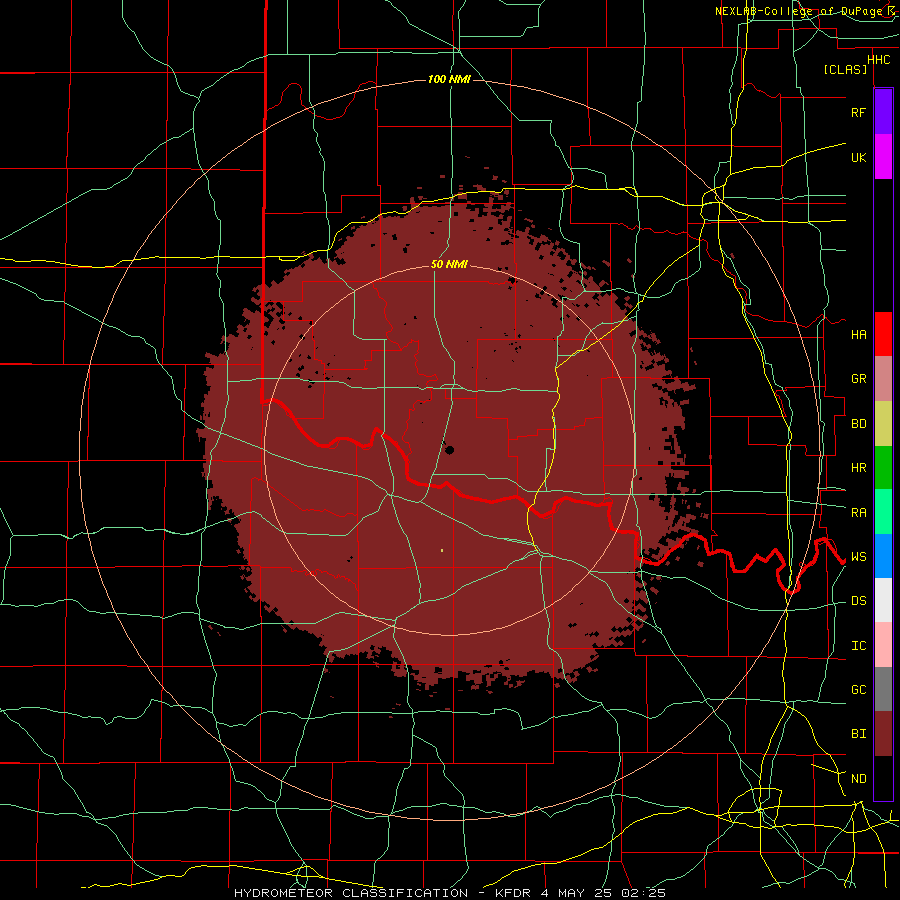The width and height of the screenshot is (900, 900).
Task: Click the ND legend label text
Action: coord(858,779)
